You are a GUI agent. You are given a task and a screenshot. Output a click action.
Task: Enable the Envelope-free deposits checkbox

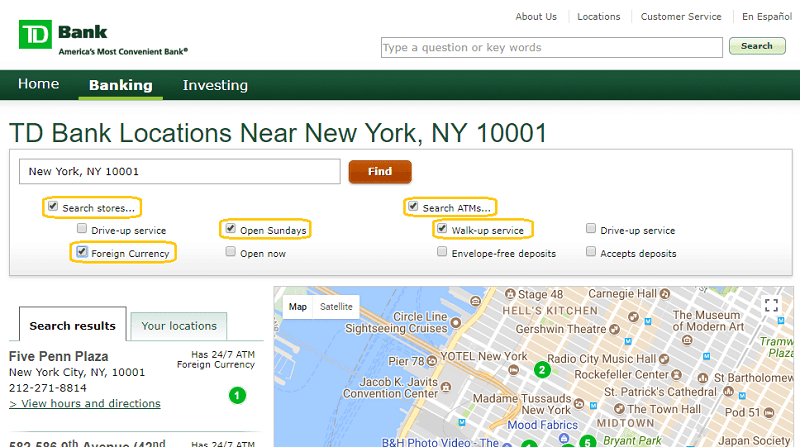coord(442,252)
